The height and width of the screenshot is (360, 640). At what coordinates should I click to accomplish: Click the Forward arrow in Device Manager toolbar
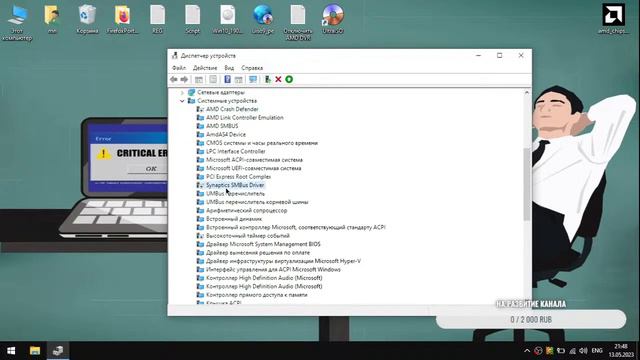tap(184, 79)
